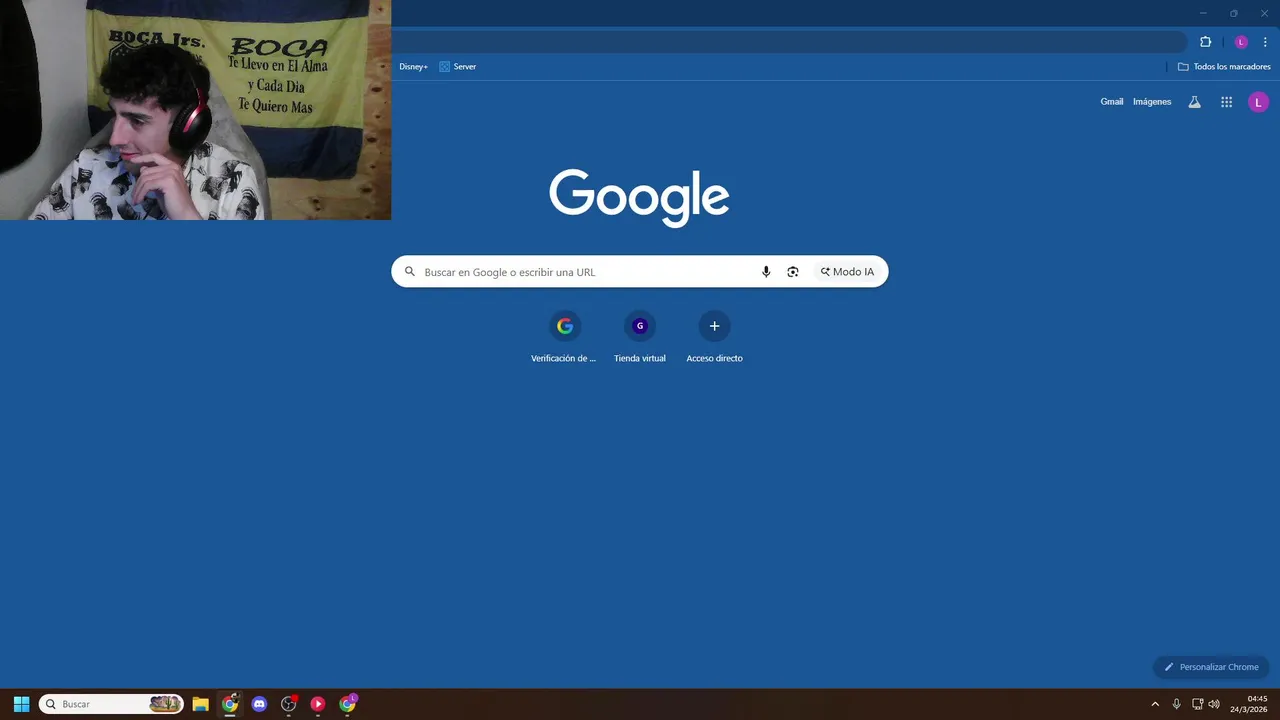
Task: Open the Google apps grid
Action: coord(1226,102)
